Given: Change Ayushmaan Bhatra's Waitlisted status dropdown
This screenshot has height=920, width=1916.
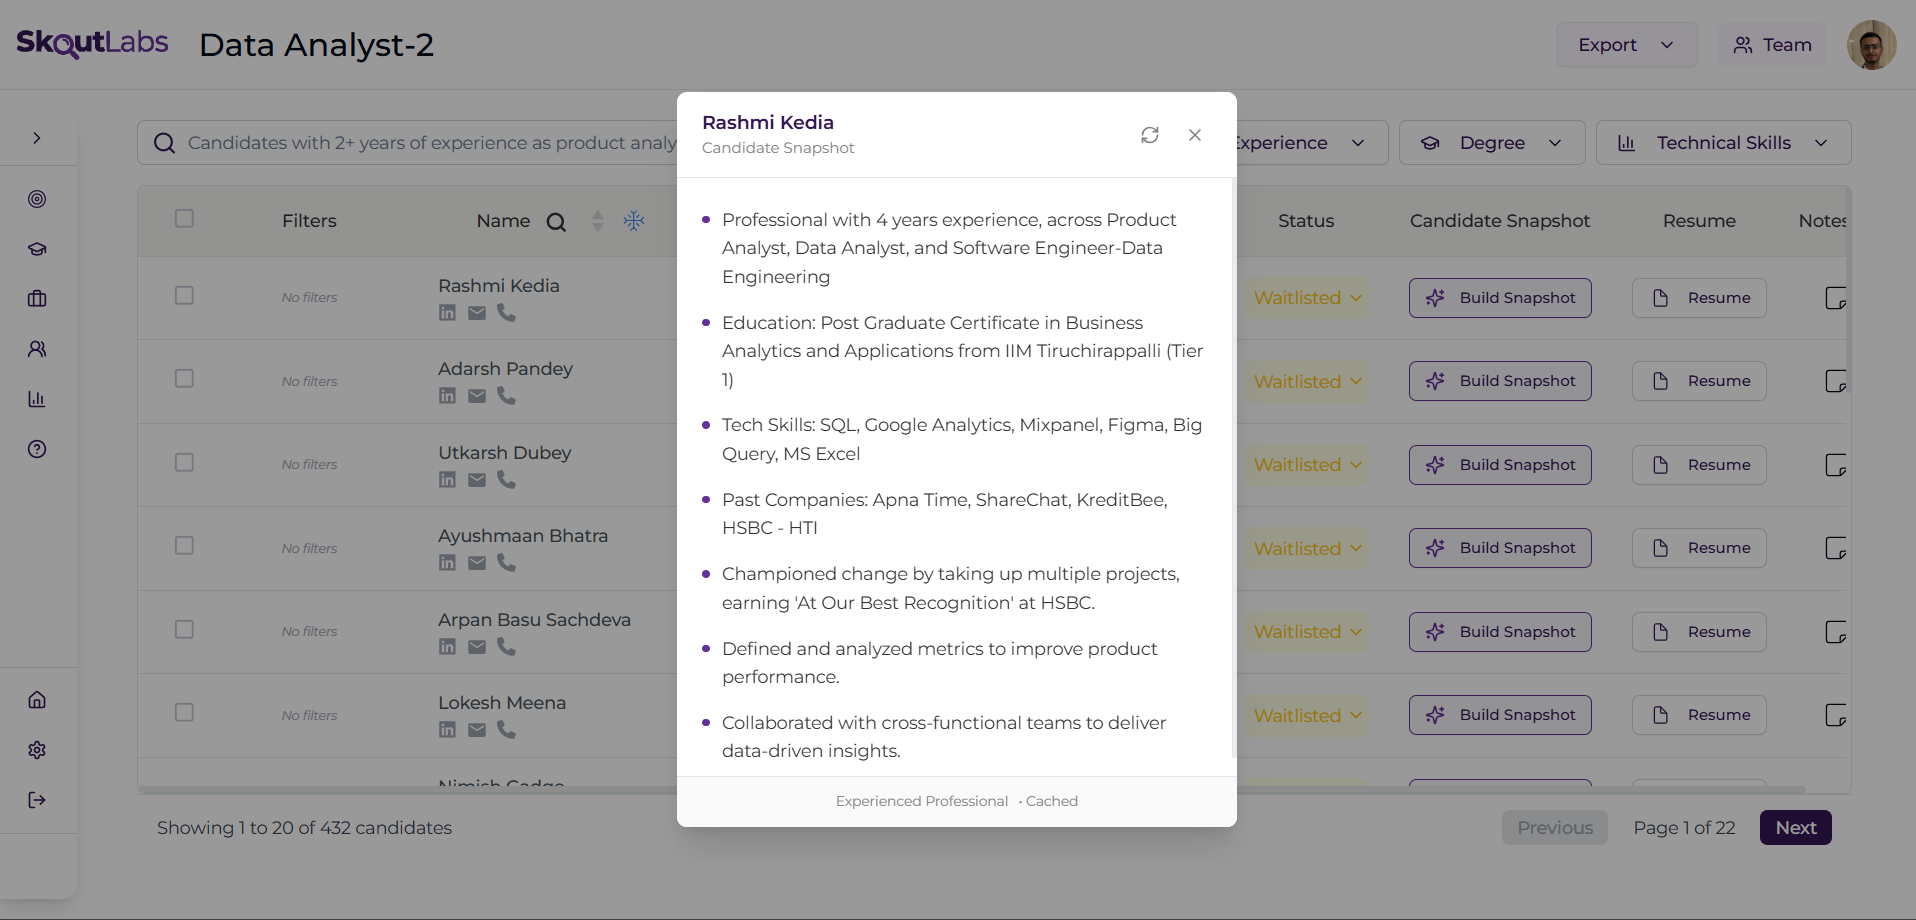Looking at the screenshot, I should (x=1307, y=548).
